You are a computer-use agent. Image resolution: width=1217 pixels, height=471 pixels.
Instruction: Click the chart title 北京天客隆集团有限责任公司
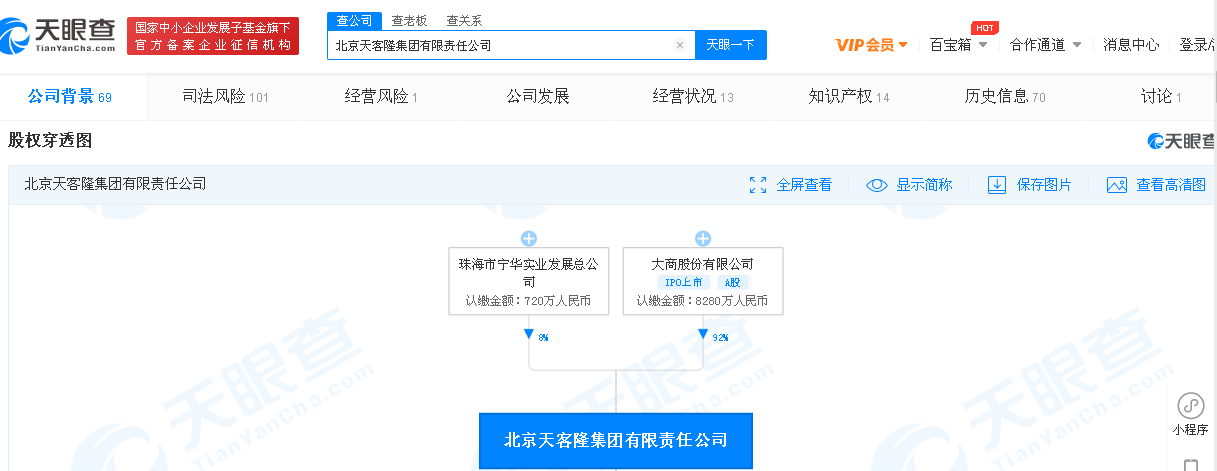(115, 184)
